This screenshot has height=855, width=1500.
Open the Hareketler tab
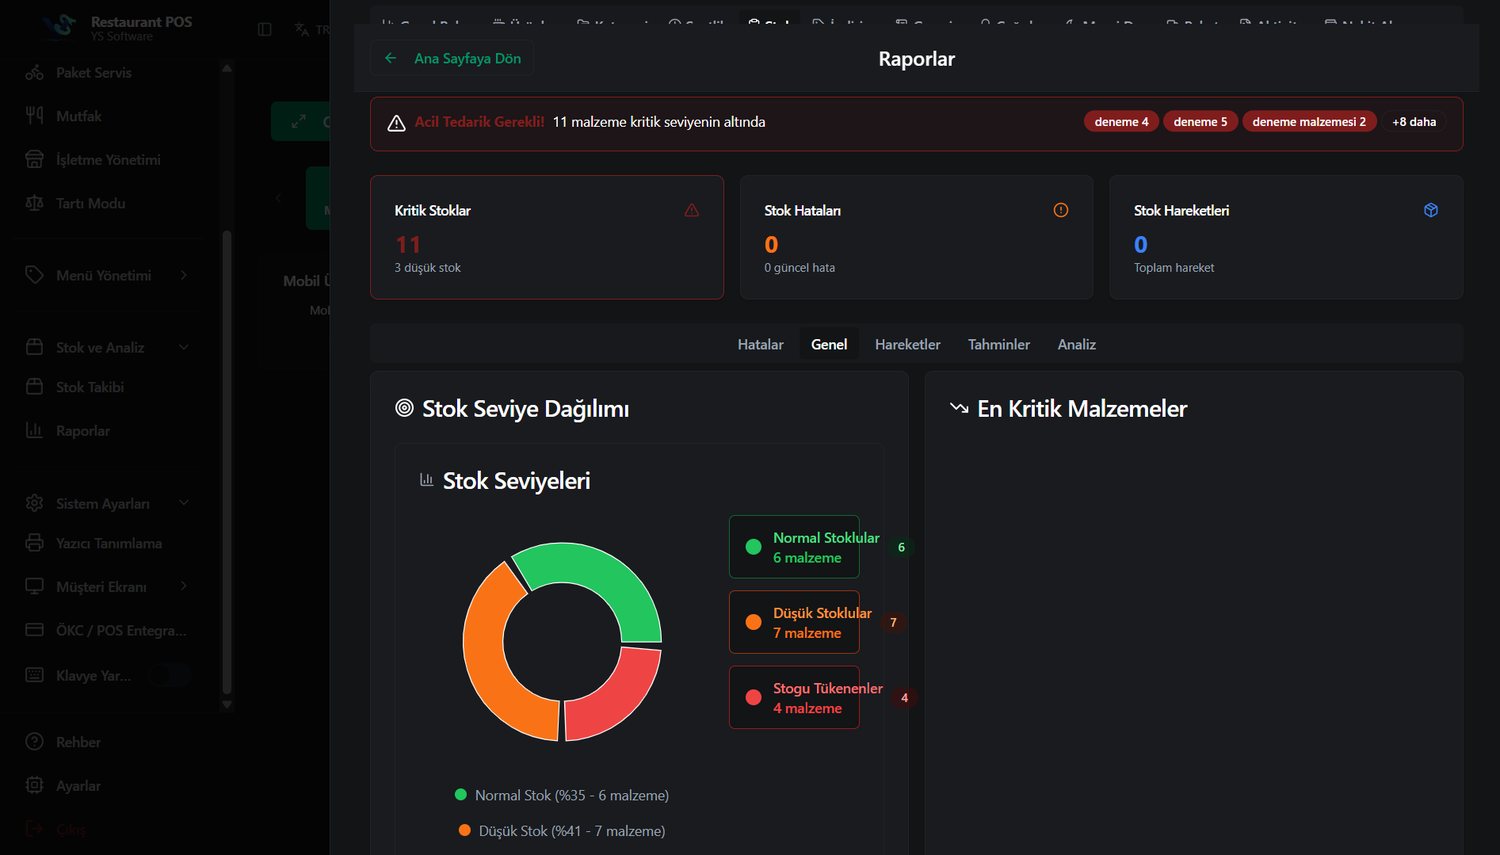[x=907, y=344]
